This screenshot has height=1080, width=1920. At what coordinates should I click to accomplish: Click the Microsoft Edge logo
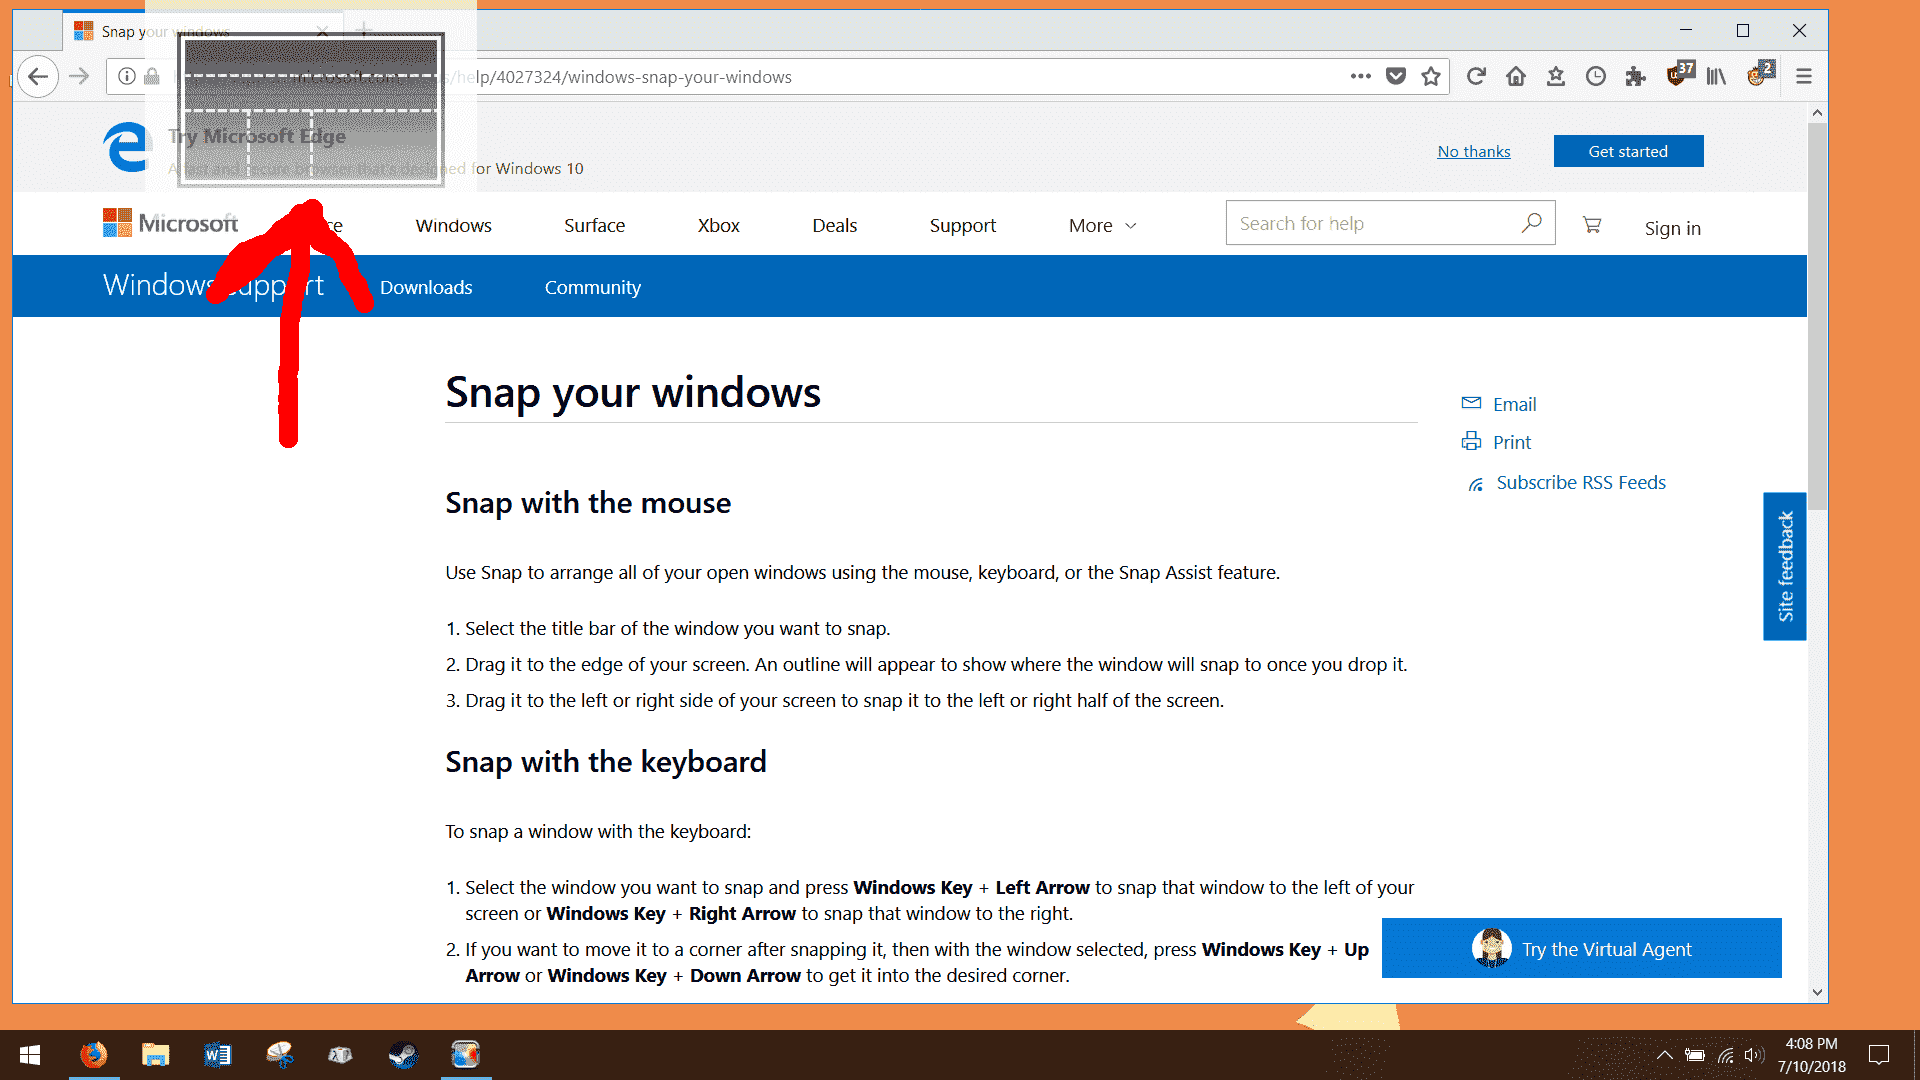[x=127, y=146]
